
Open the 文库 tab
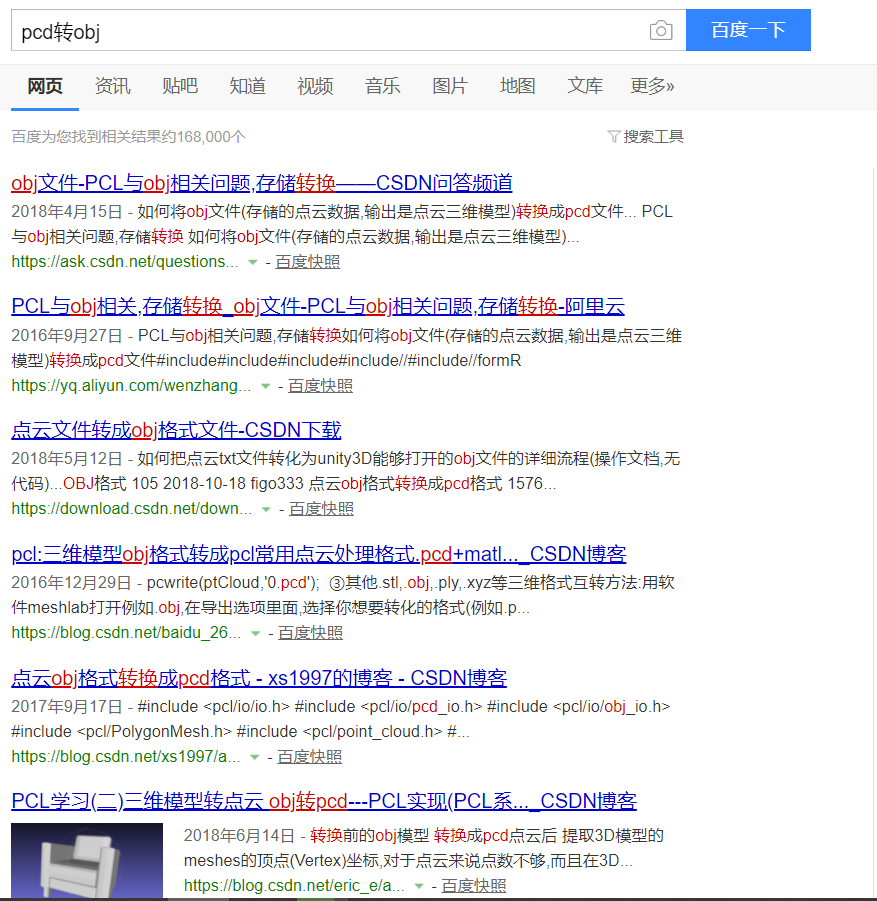coord(585,86)
